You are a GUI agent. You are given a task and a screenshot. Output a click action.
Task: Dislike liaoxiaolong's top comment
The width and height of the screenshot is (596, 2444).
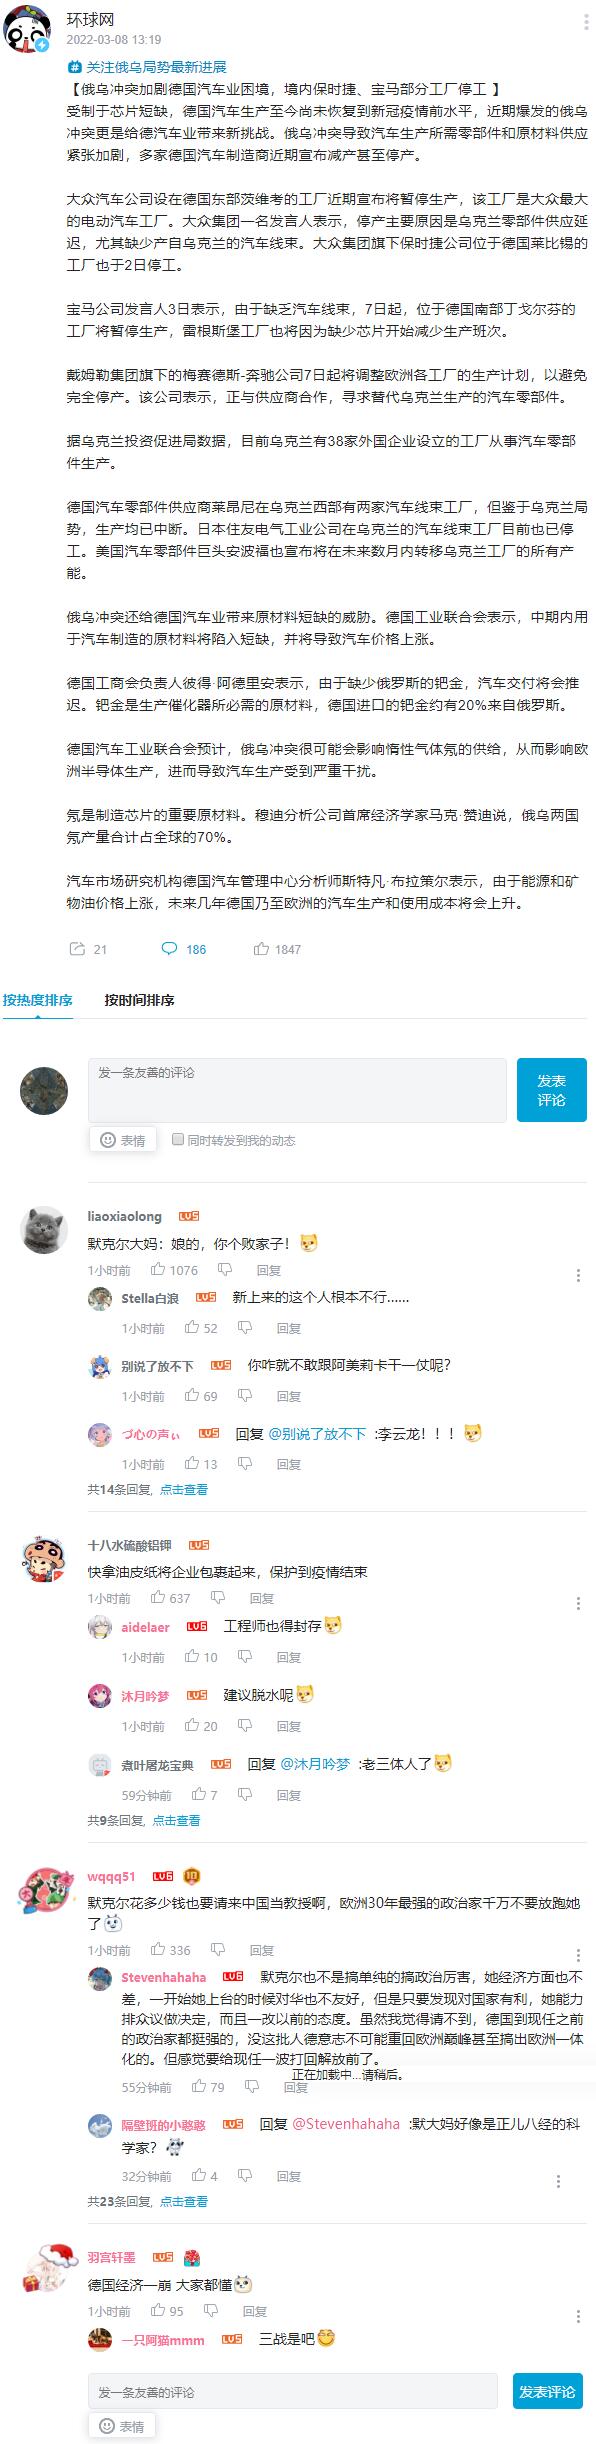pos(225,1270)
